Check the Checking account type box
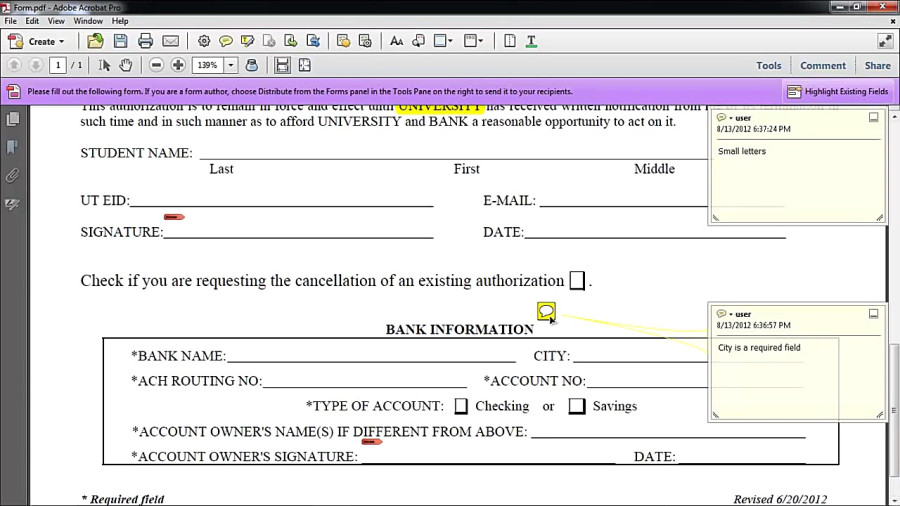Image resolution: width=900 pixels, height=506 pixels. click(461, 406)
